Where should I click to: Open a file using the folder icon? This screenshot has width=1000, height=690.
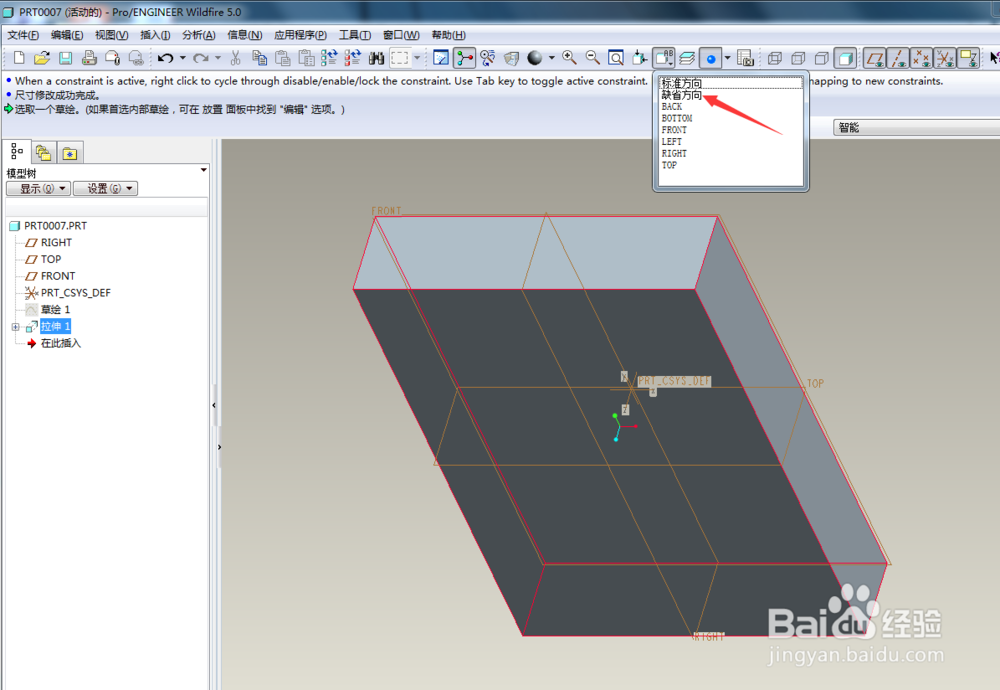(42, 58)
